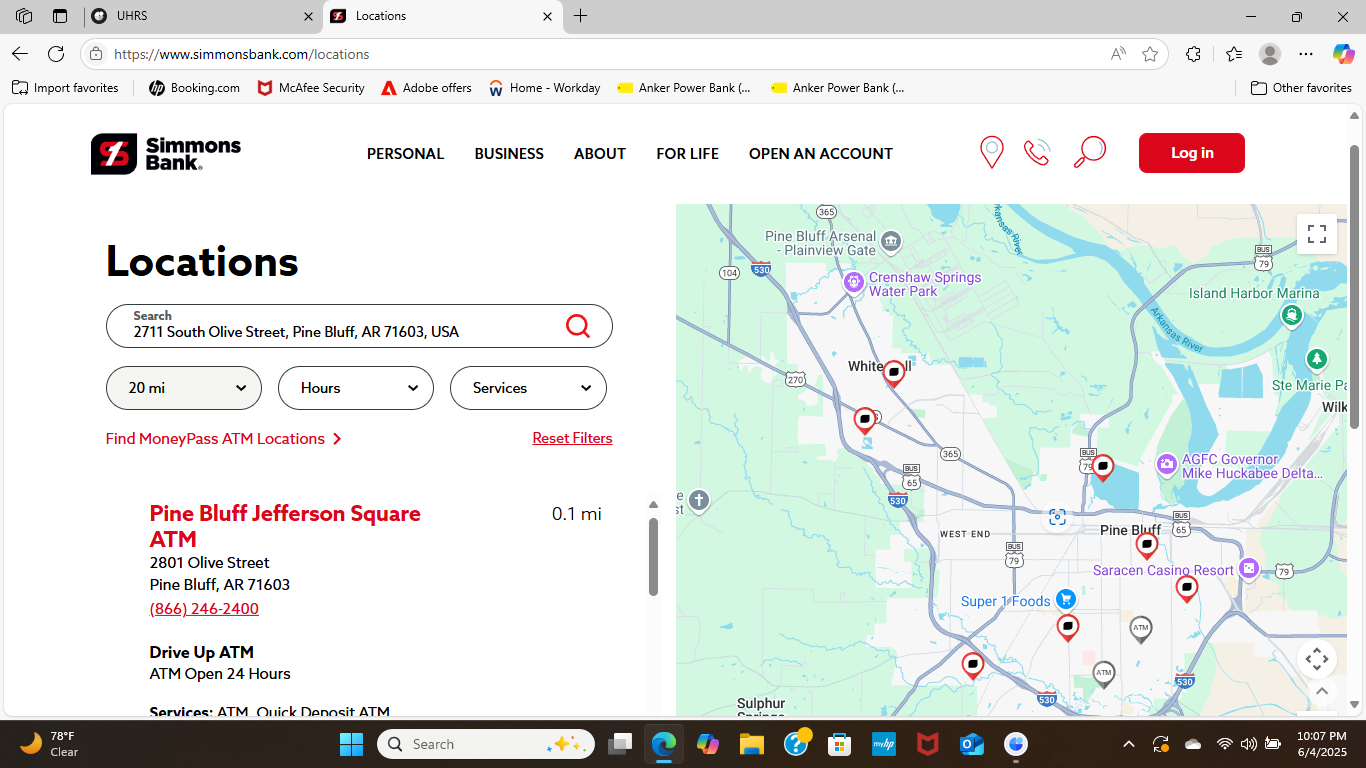Image resolution: width=1366 pixels, height=768 pixels.
Task: Open the weather widget showing 78°F
Action: pyautogui.click(x=50, y=744)
